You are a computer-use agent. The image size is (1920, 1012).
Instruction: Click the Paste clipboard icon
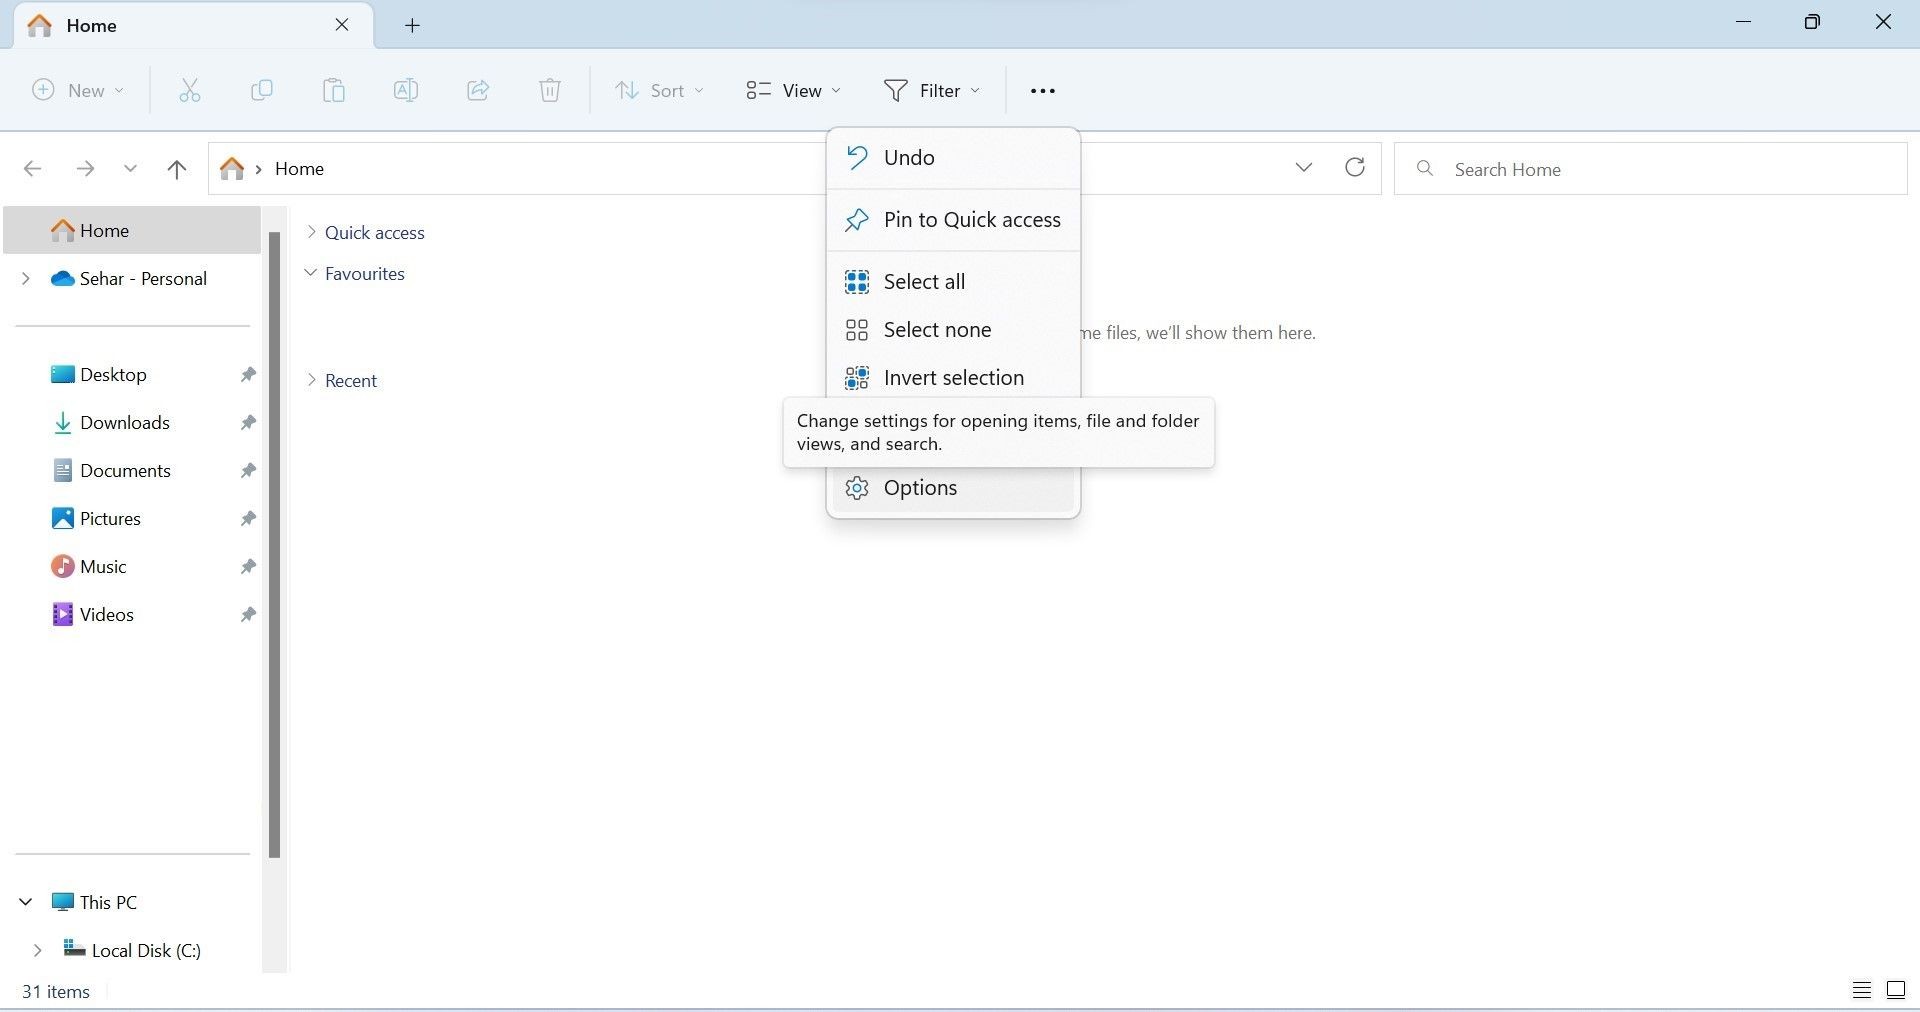click(333, 90)
